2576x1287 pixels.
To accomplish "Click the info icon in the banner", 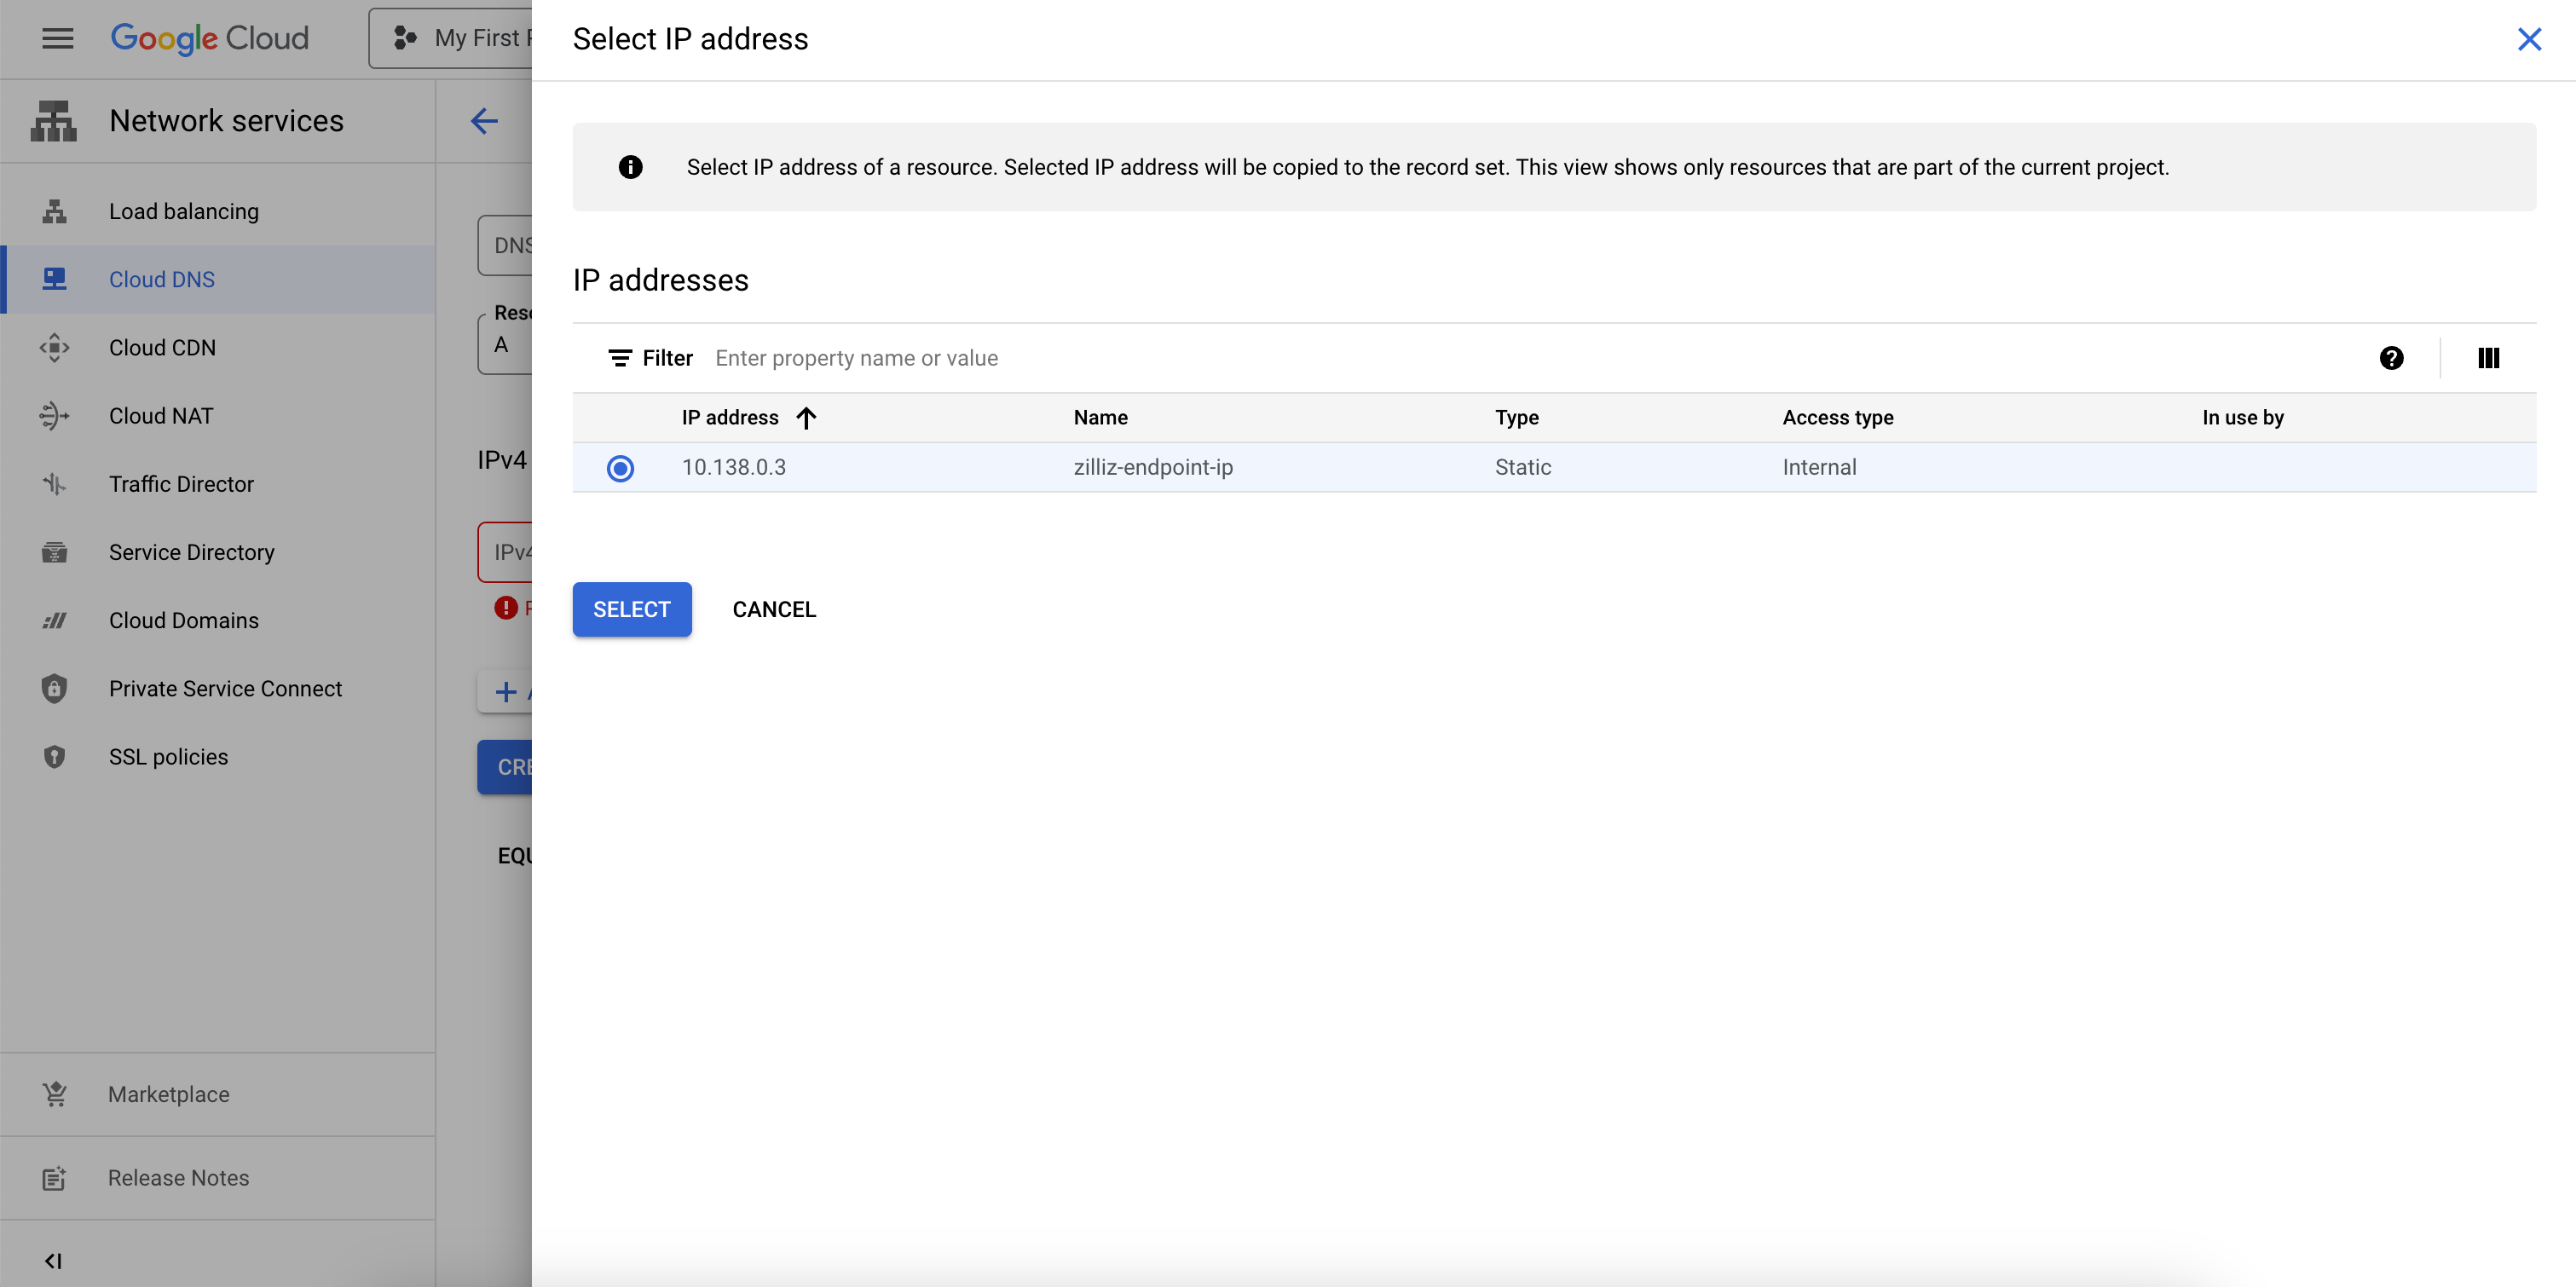I will (x=630, y=167).
